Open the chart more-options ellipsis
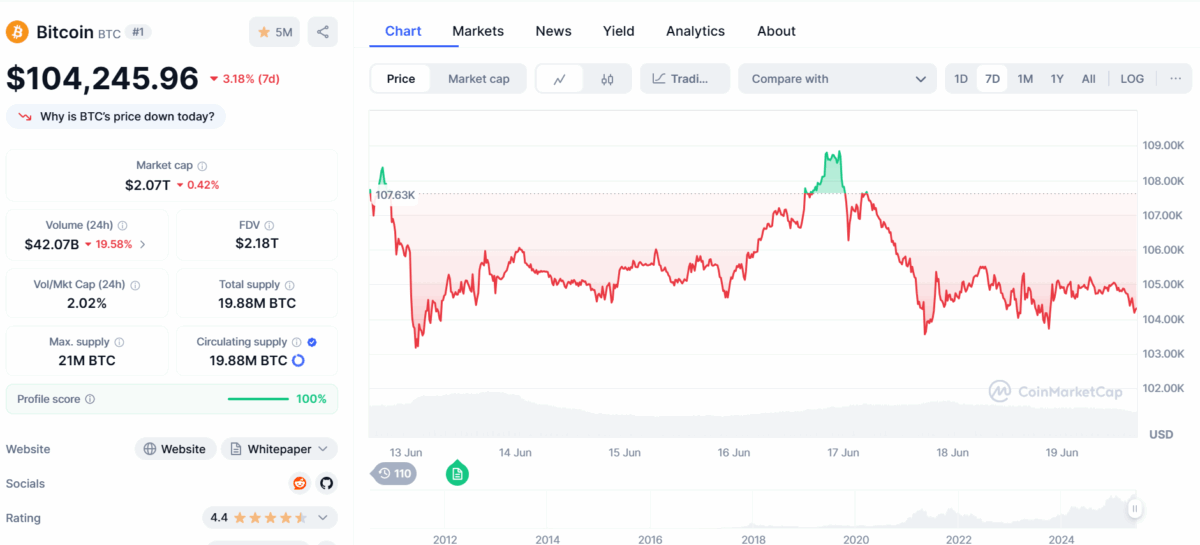 1175,79
